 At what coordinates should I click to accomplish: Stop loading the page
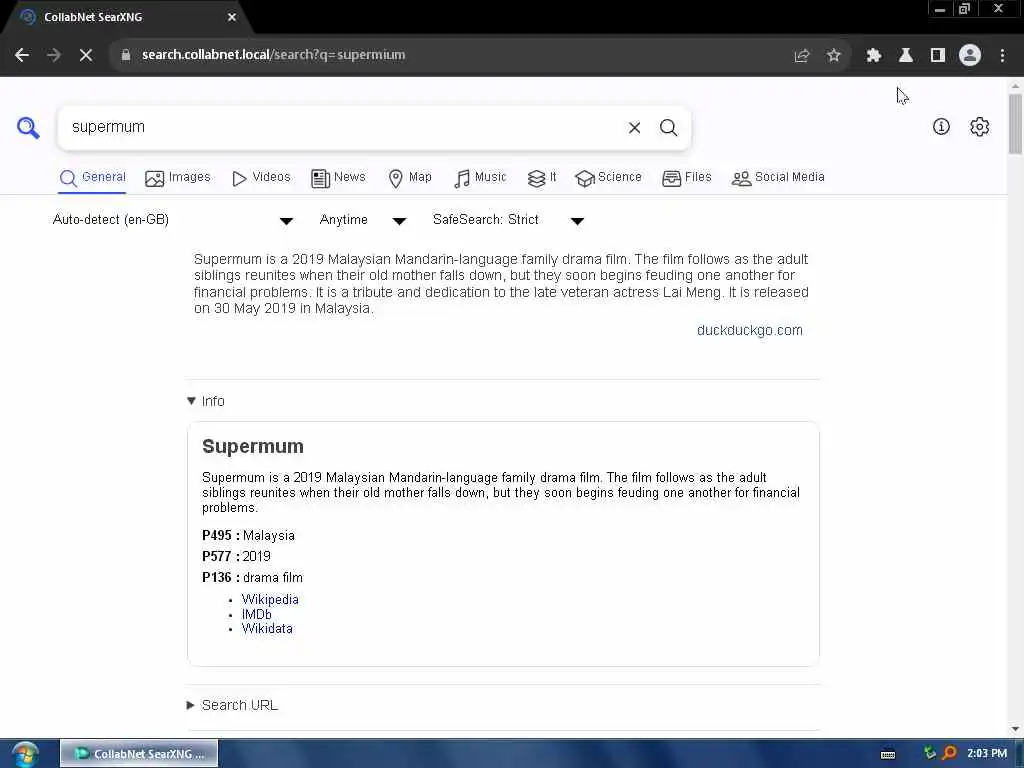click(86, 55)
